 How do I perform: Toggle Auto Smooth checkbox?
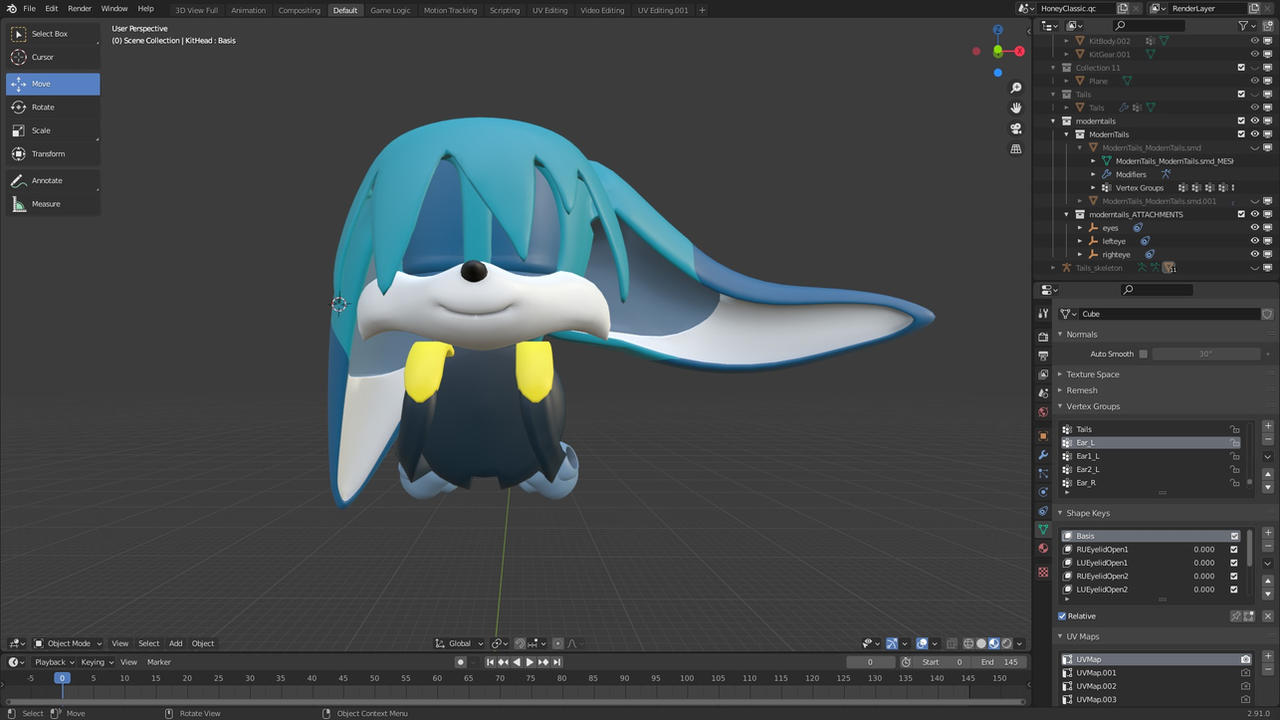[x=1143, y=354]
